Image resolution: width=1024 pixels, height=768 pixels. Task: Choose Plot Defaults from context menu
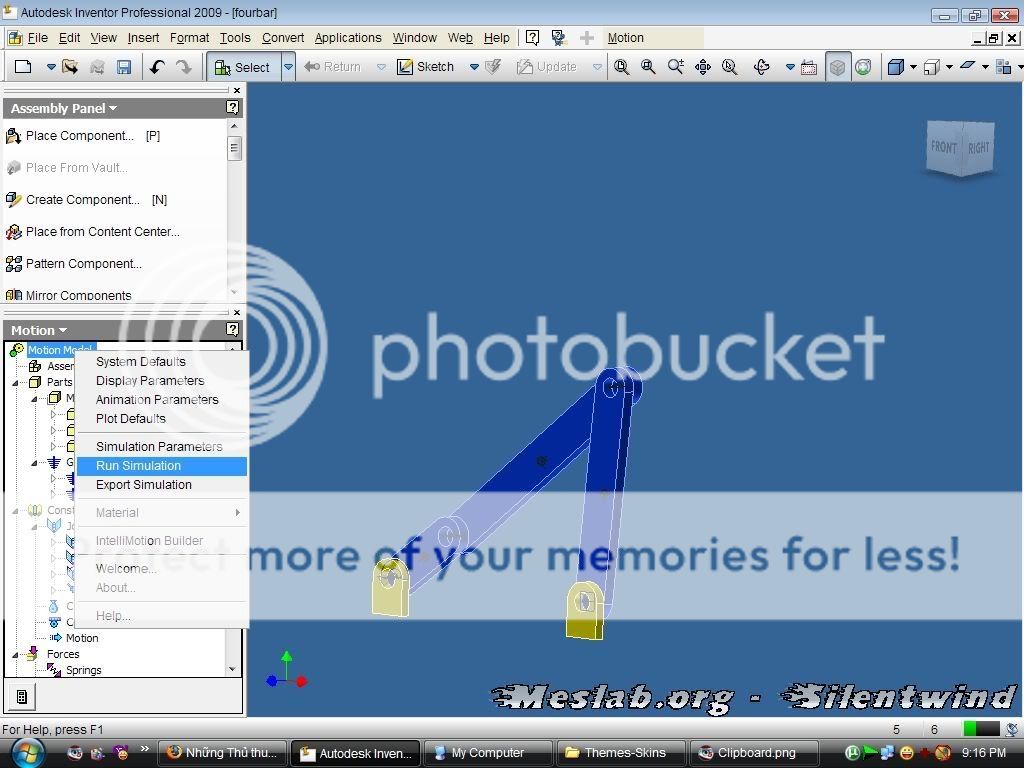pos(162,419)
